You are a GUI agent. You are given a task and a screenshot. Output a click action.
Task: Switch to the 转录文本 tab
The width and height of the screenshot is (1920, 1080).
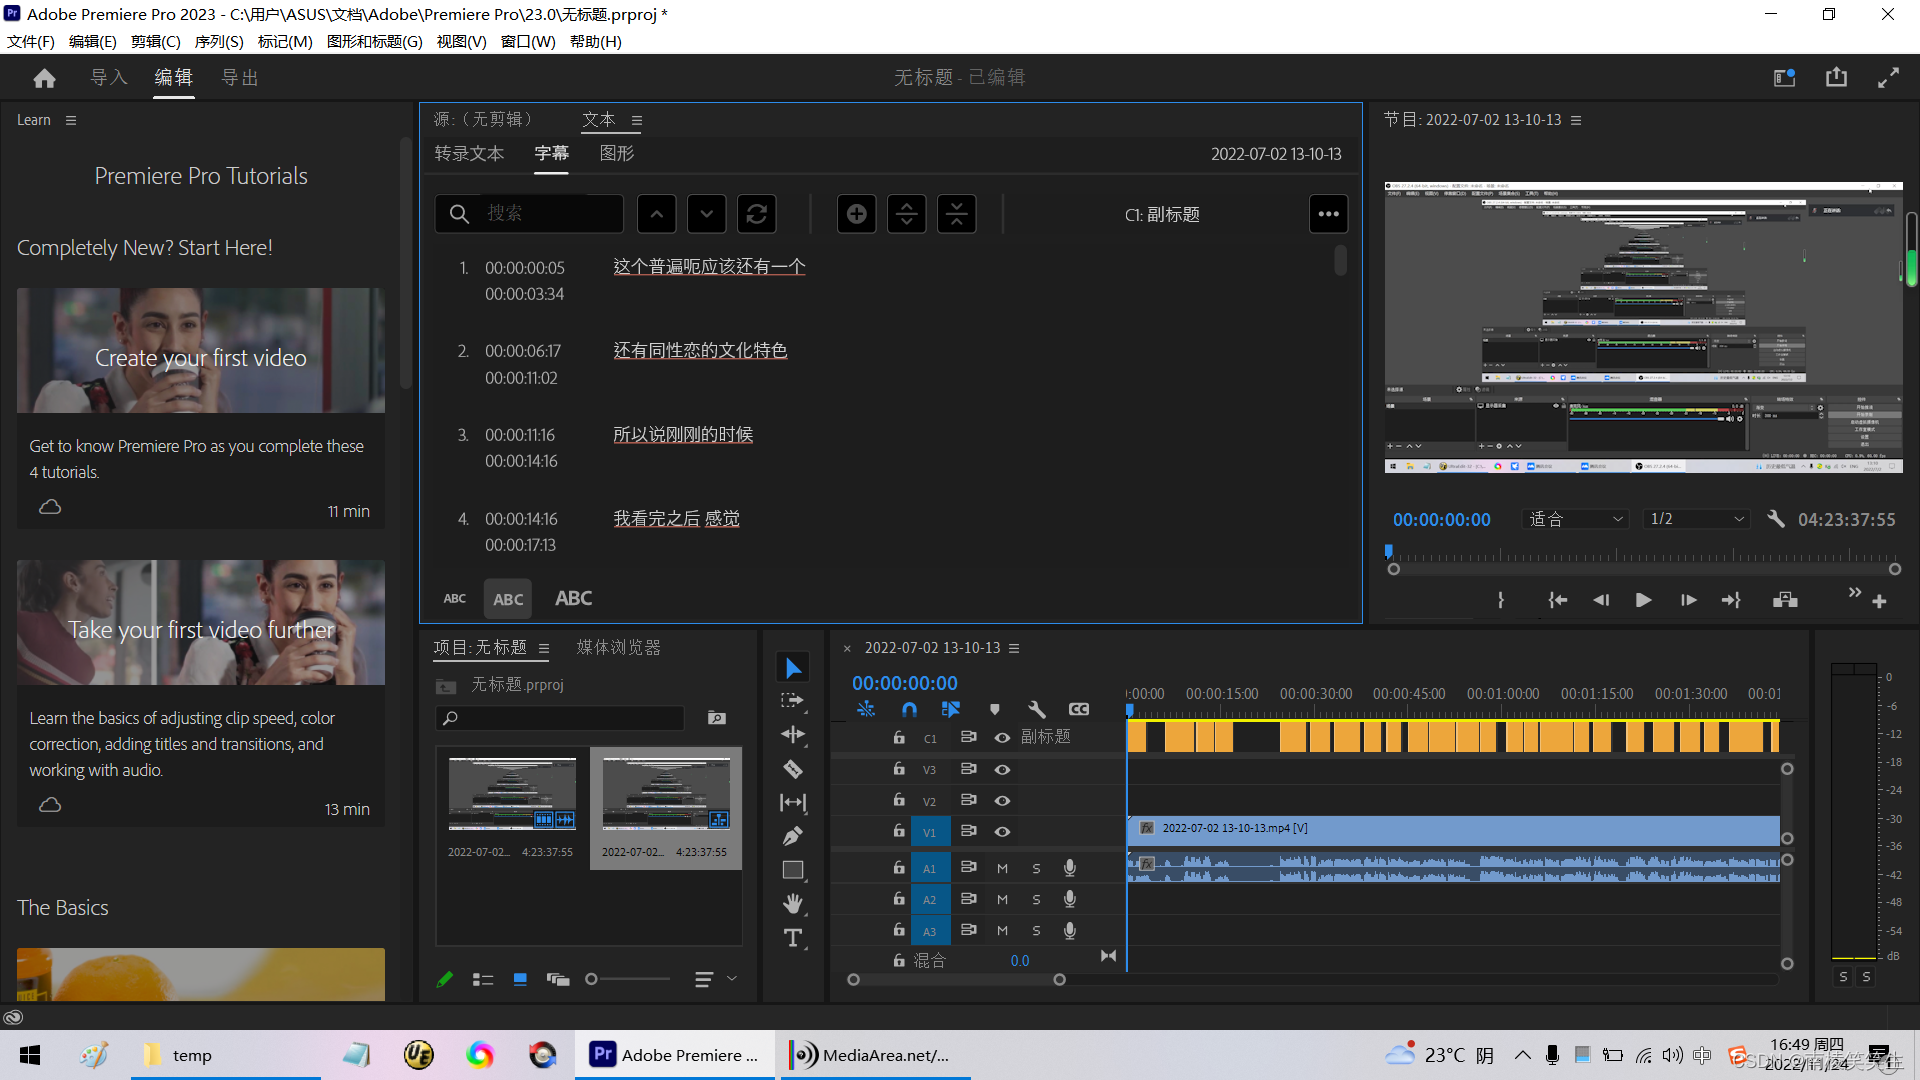[469, 153]
